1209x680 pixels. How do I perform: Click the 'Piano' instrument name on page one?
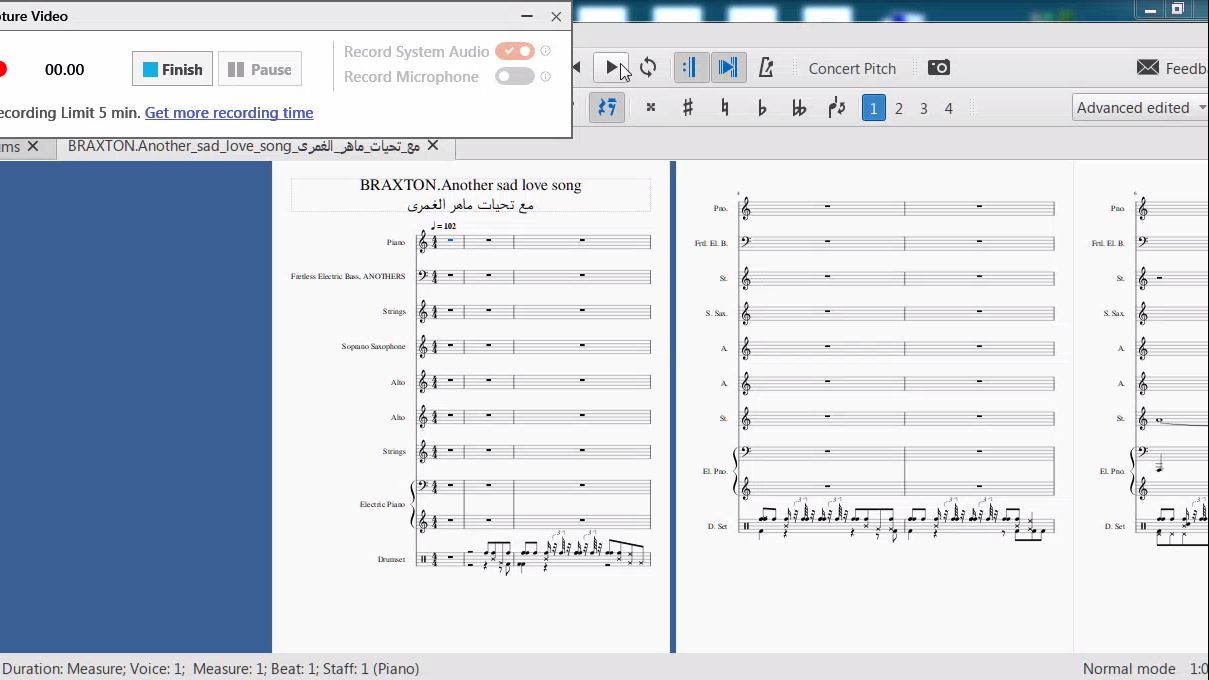396,242
